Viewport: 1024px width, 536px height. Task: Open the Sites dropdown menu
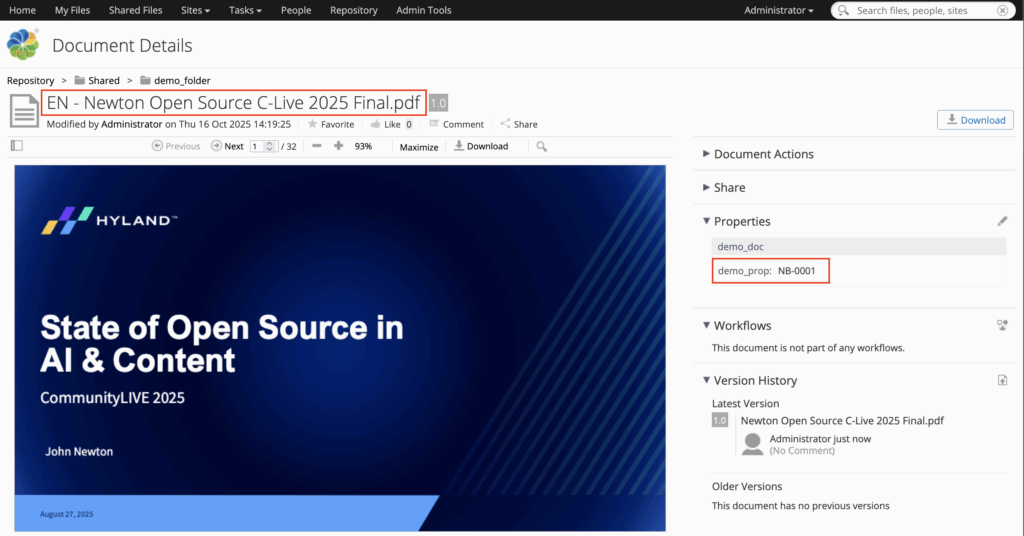[x=194, y=10]
